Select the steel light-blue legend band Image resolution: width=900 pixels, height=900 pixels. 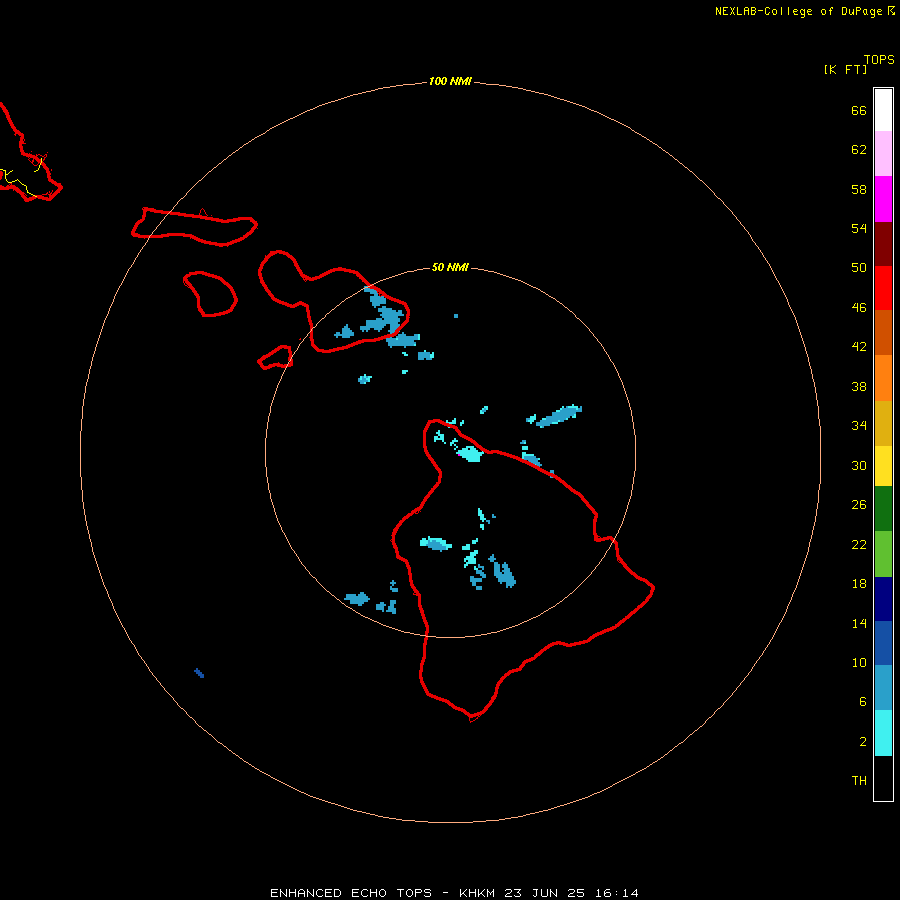coord(883,688)
